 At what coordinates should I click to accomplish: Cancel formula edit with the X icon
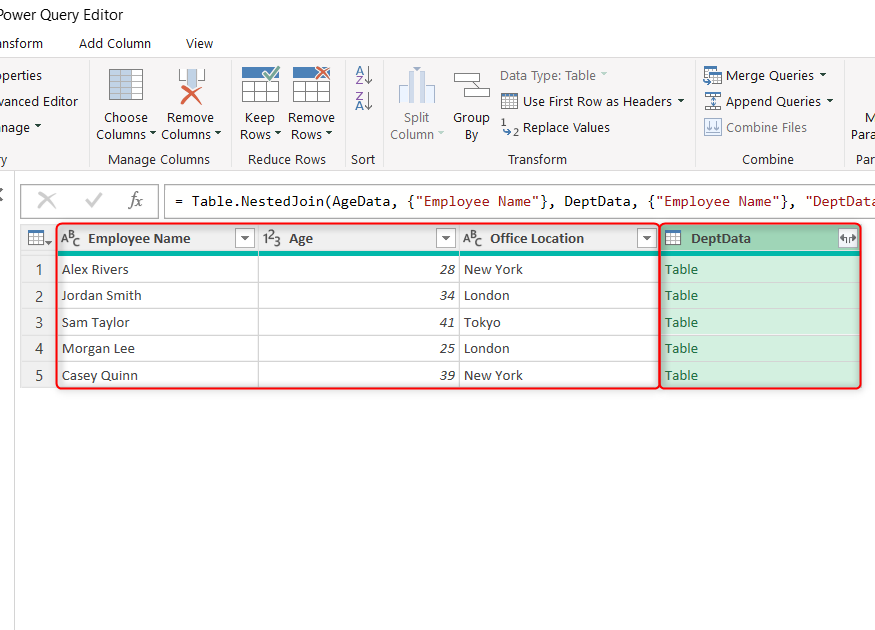click(47, 200)
